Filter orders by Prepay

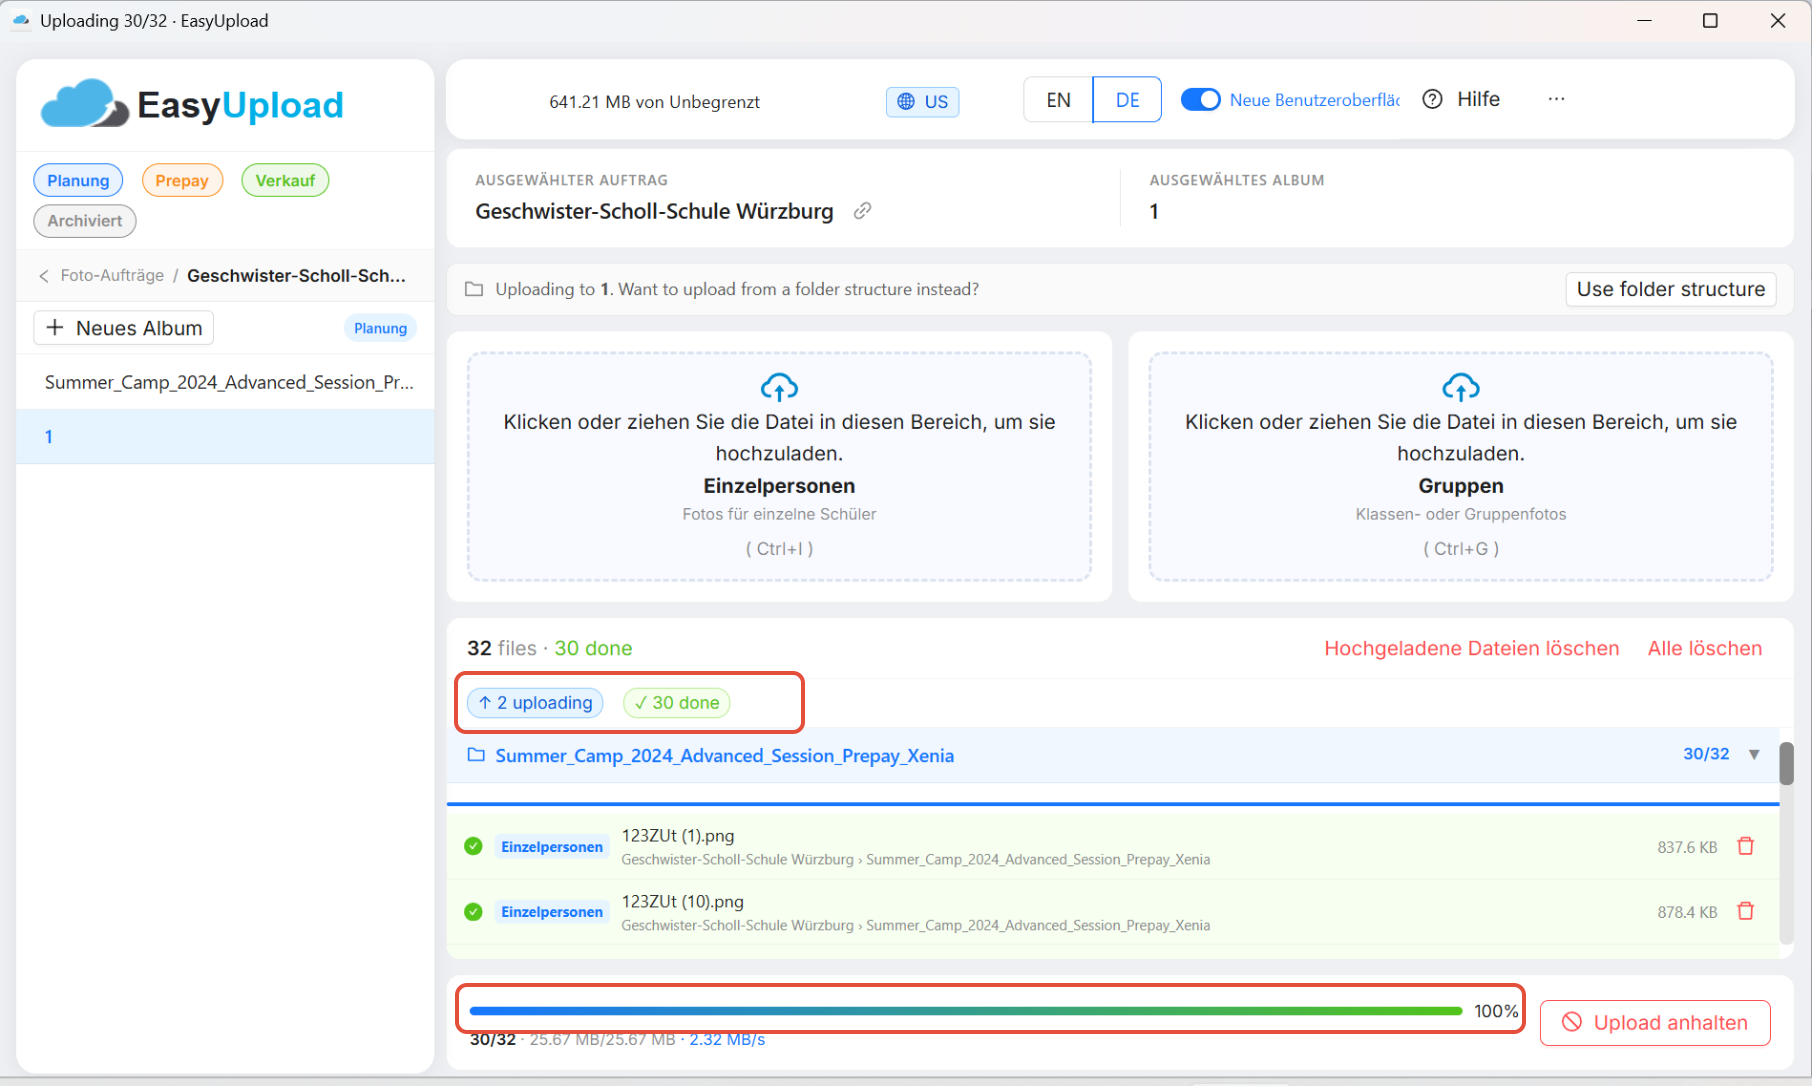point(182,180)
